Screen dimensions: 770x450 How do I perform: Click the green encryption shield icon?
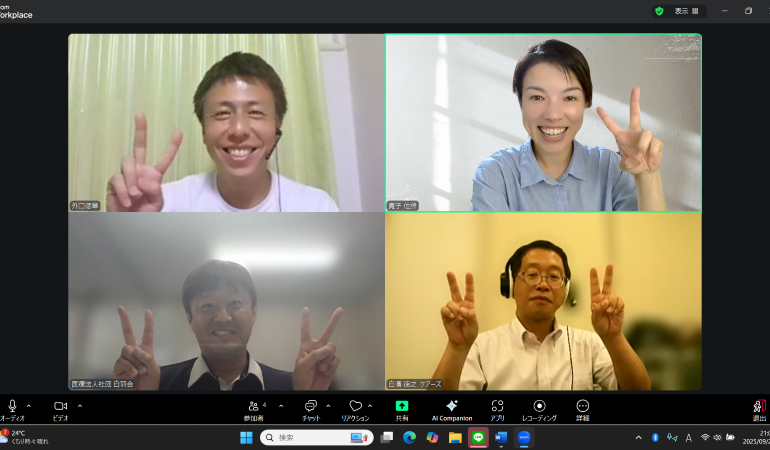pyautogui.click(x=659, y=11)
